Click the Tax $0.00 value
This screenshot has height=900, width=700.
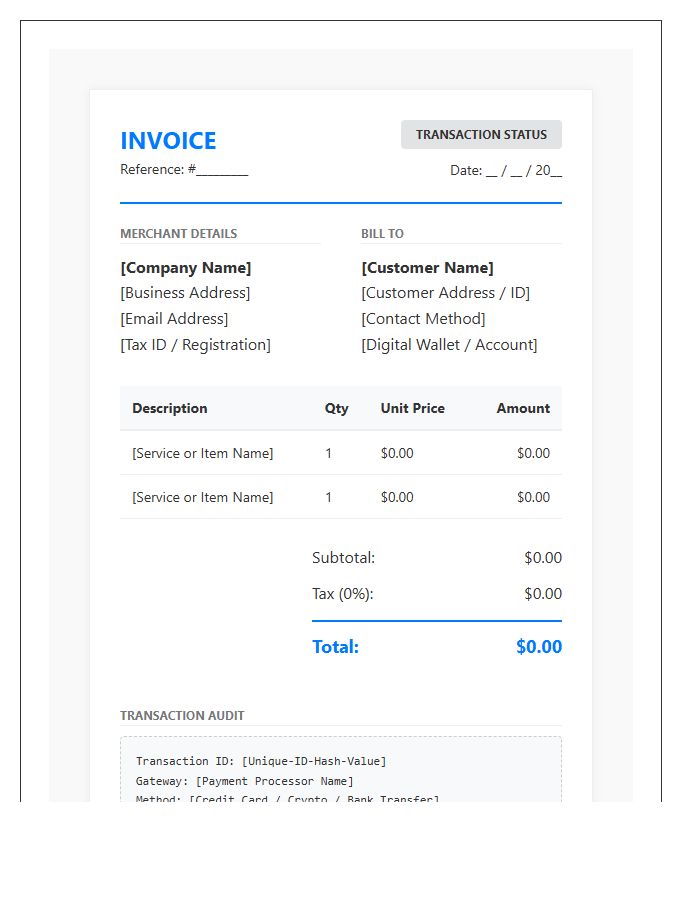543,594
